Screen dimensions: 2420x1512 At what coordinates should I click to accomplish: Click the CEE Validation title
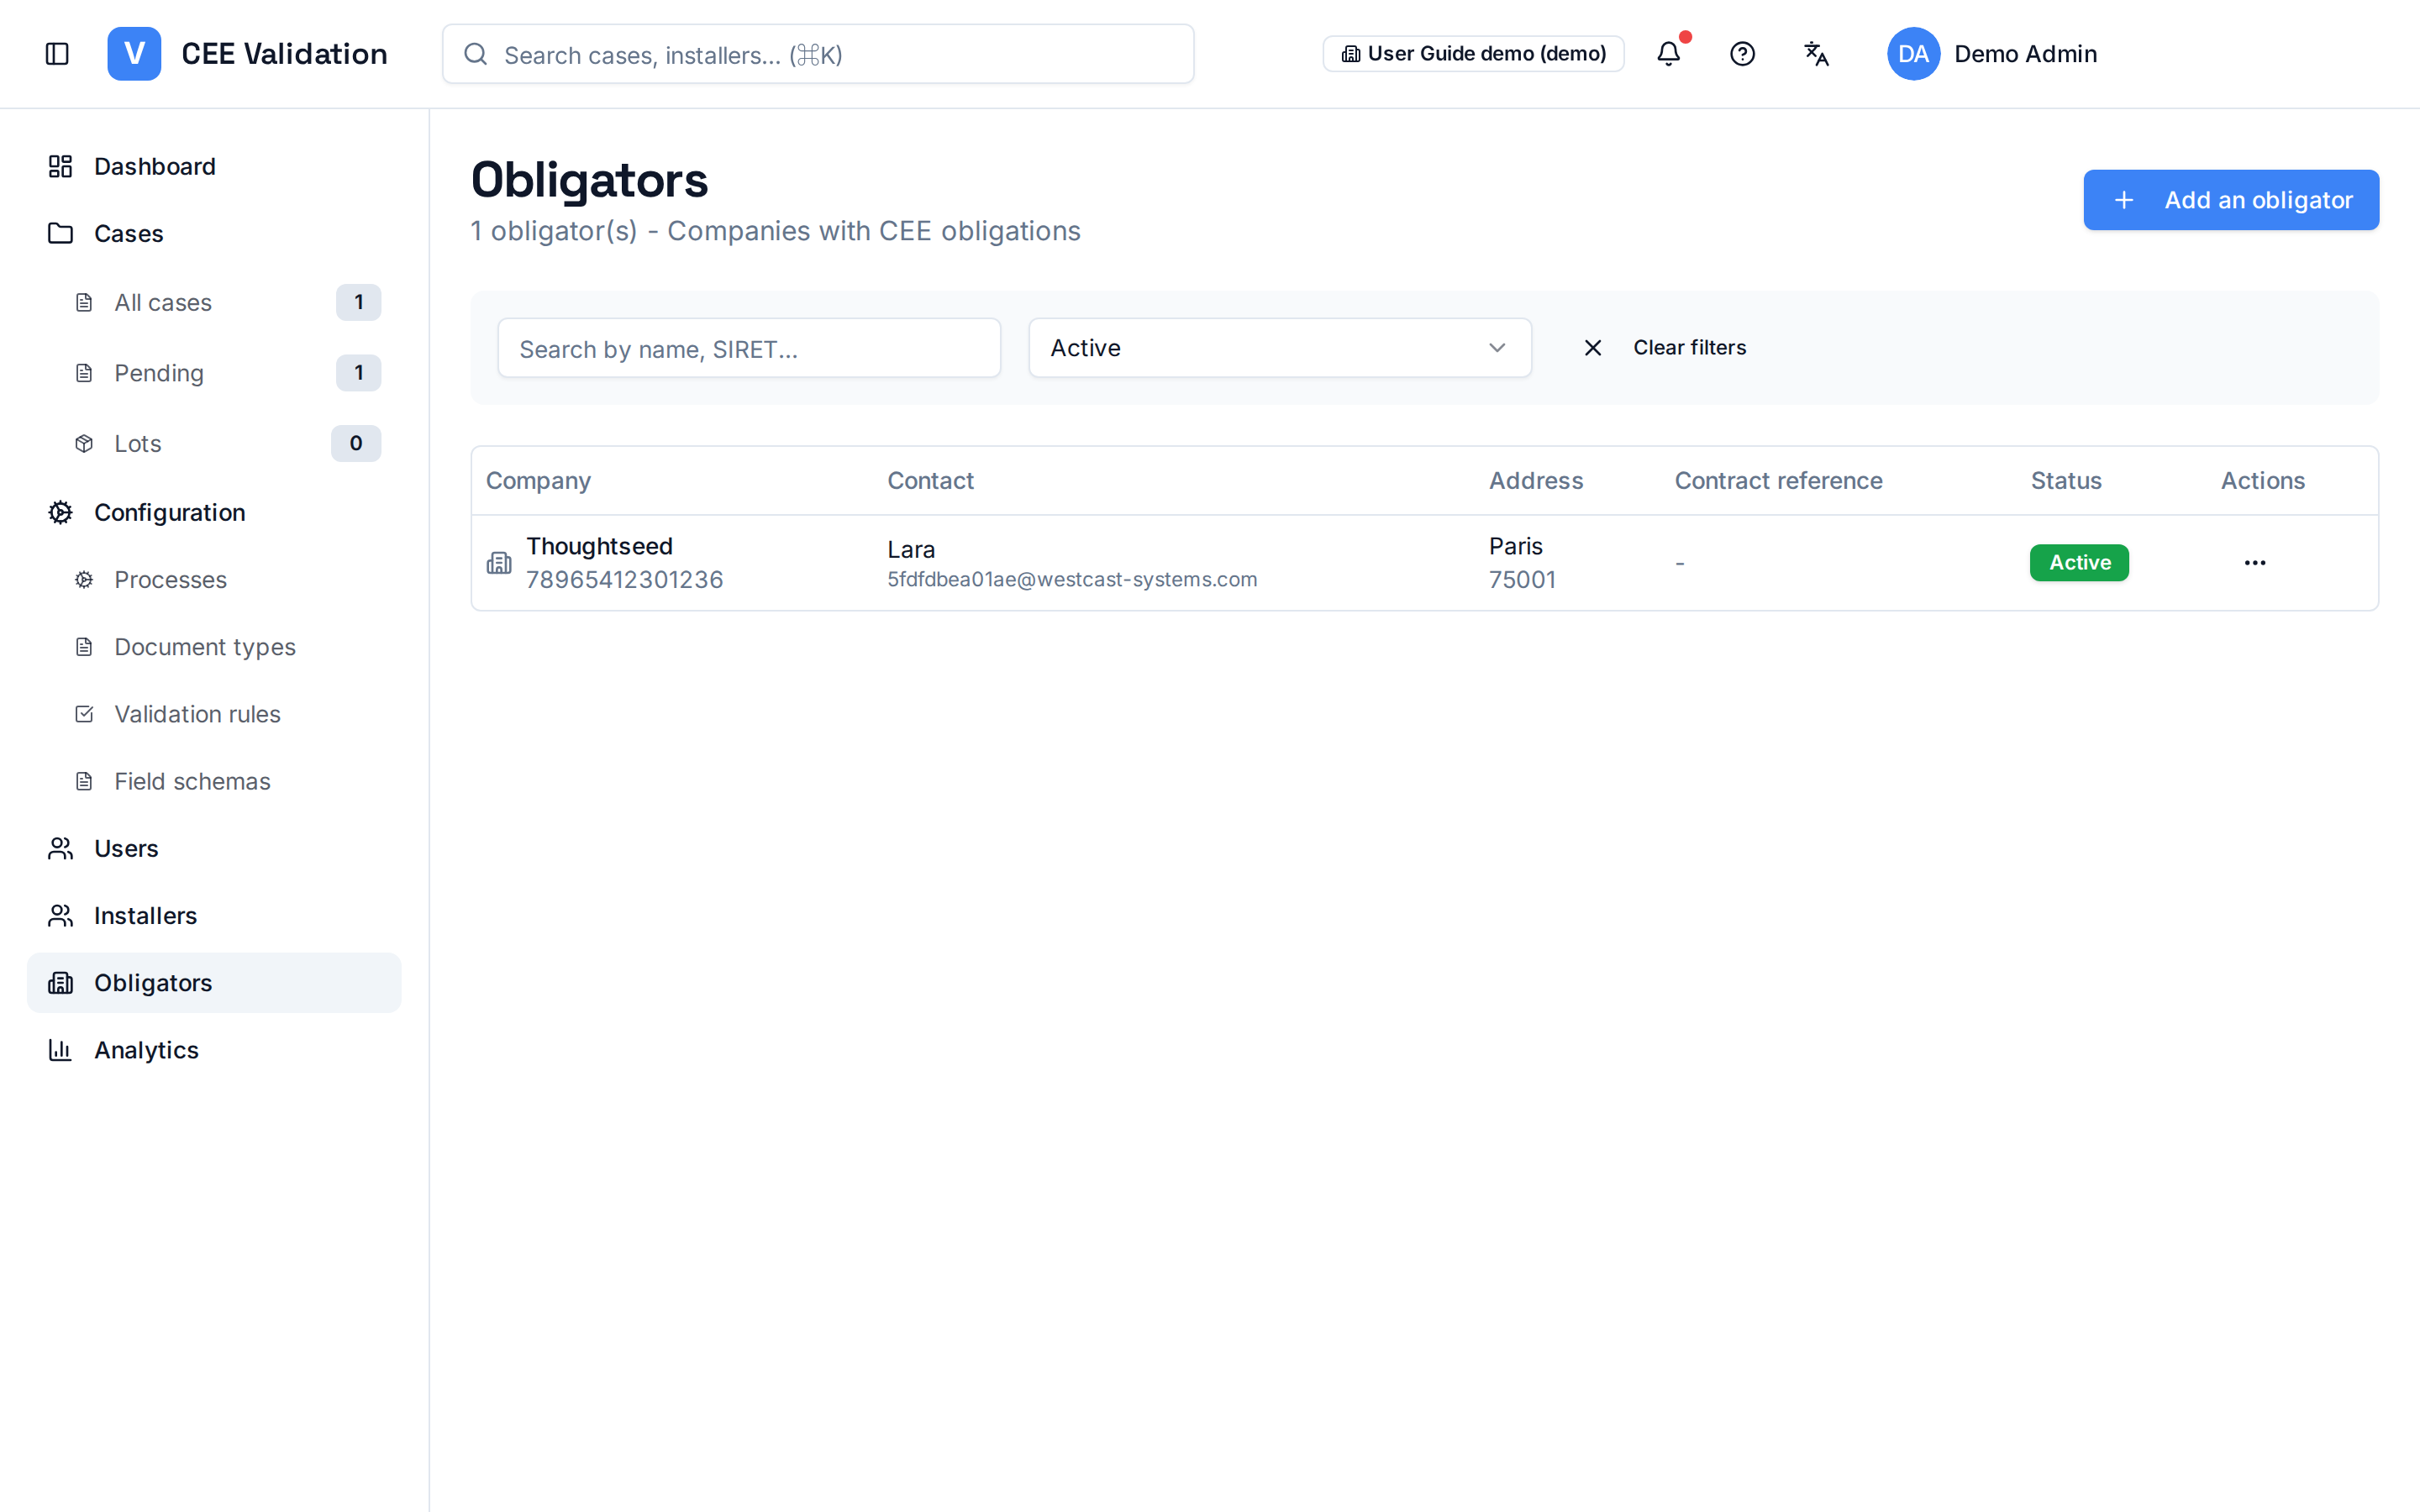284,54
